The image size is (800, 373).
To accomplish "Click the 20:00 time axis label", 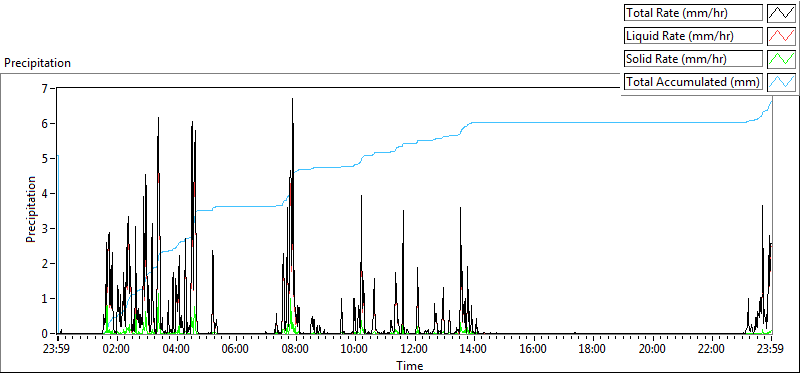I will [653, 350].
